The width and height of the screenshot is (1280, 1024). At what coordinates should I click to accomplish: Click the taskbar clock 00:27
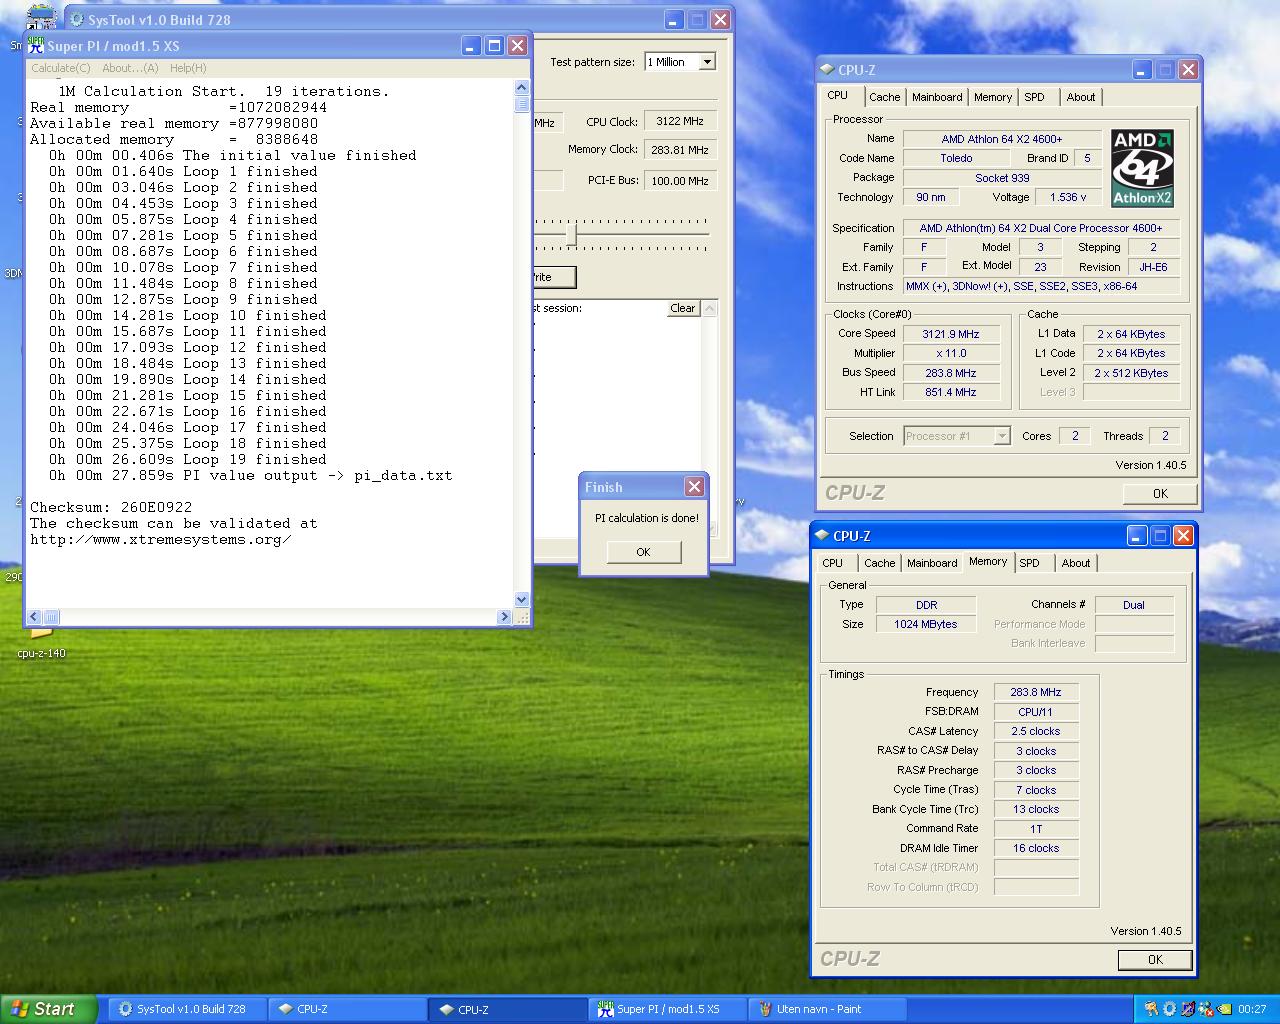pos(1252,1009)
